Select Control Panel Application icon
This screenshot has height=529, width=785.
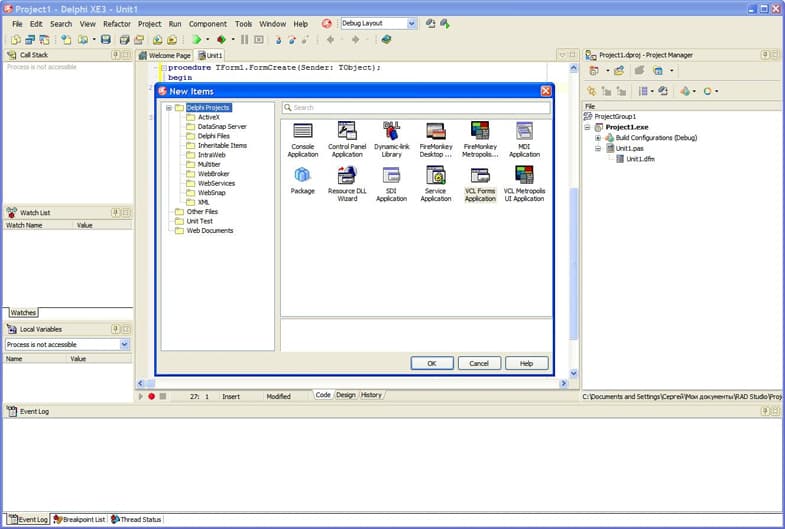pyautogui.click(x=347, y=140)
